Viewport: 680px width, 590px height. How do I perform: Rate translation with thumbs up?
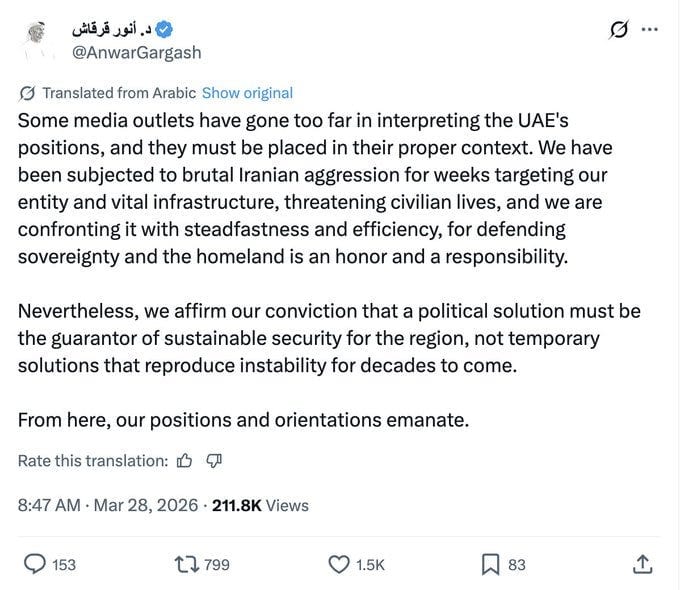point(184,460)
